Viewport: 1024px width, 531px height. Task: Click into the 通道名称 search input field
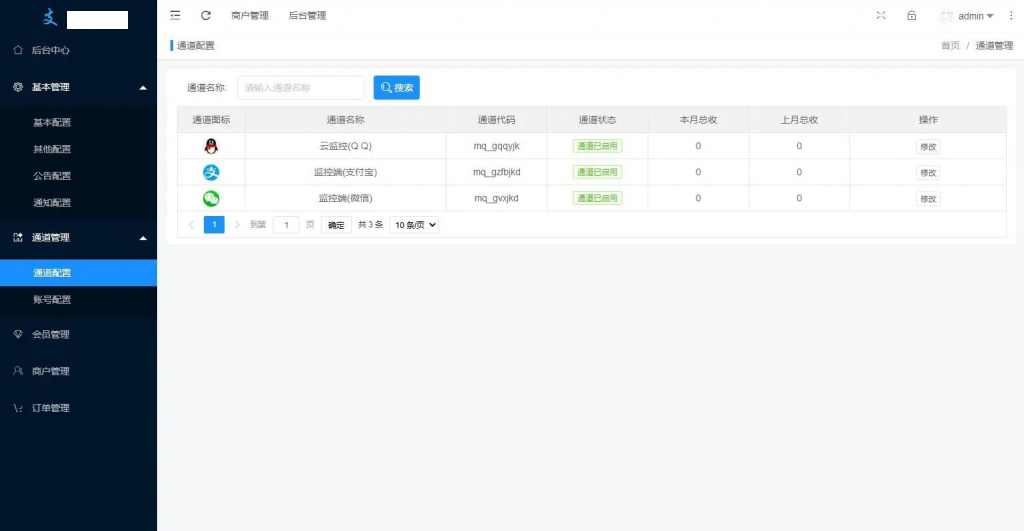click(300, 88)
